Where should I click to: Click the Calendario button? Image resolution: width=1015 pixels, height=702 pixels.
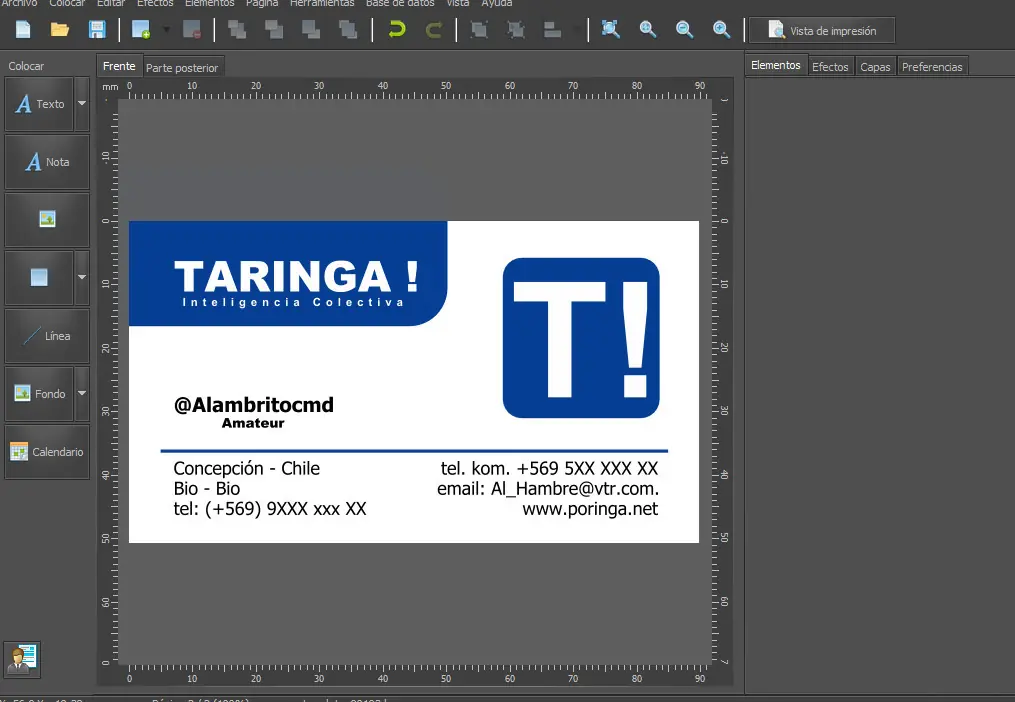tap(47, 452)
